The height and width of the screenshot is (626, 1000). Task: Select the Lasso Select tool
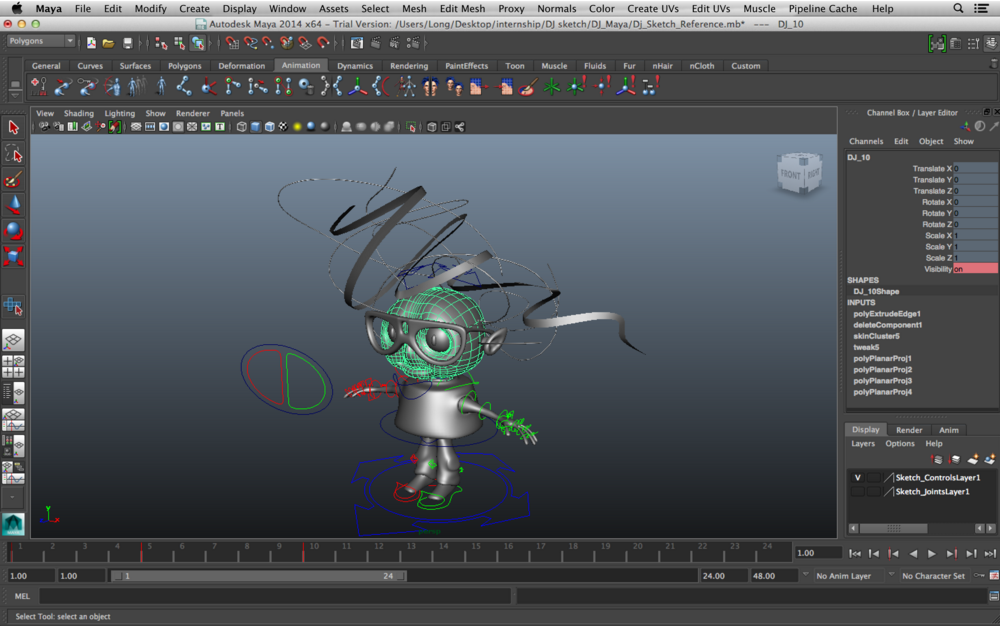13,153
